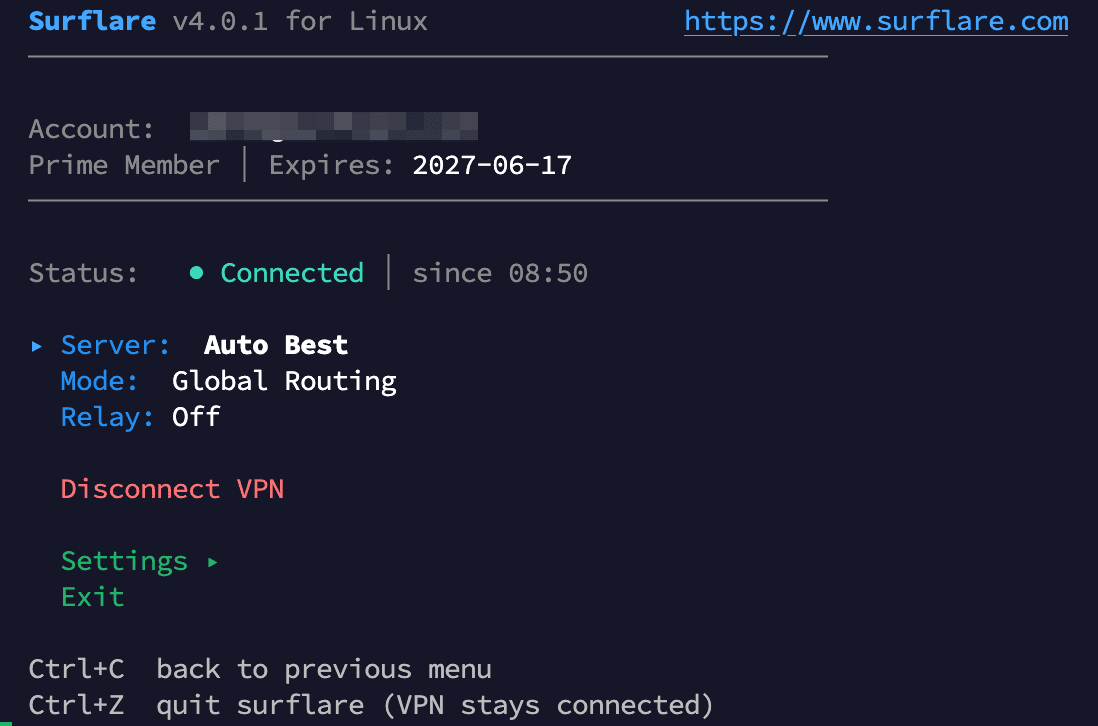This screenshot has height=726, width=1098.
Task: Click the expiry date 2027-06-17
Action: pos(491,165)
